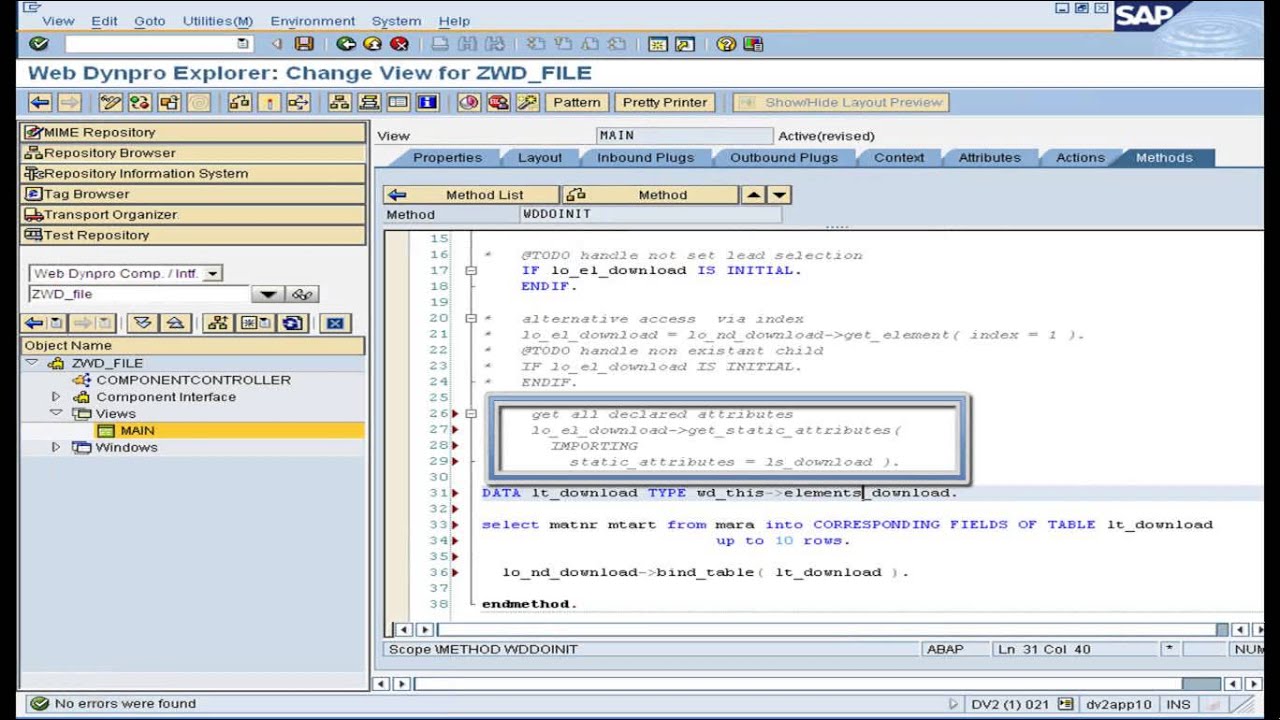Click the Customize Local Layout icon

click(x=753, y=44)
